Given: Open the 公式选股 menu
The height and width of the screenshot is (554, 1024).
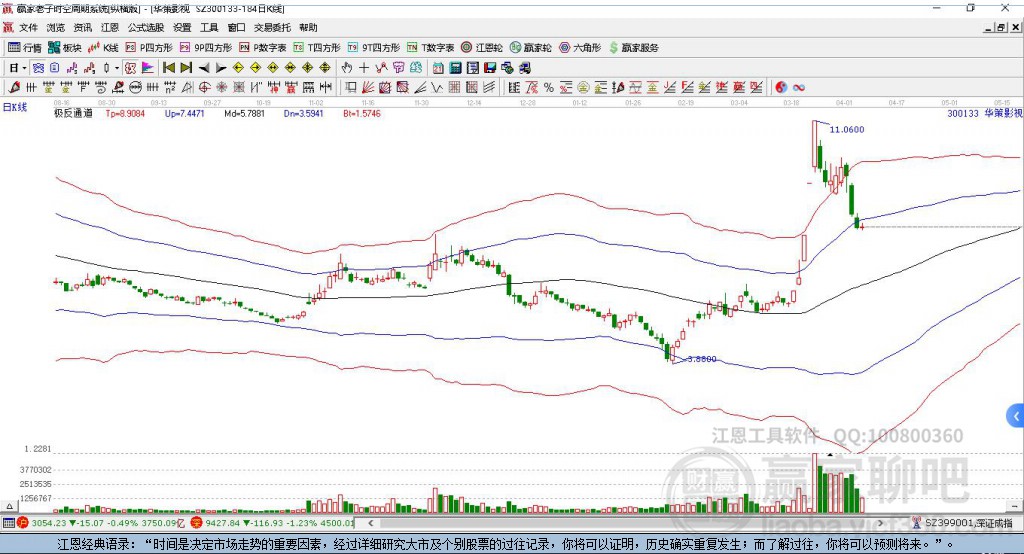Looking at the screenshot, I should (146, 27).
